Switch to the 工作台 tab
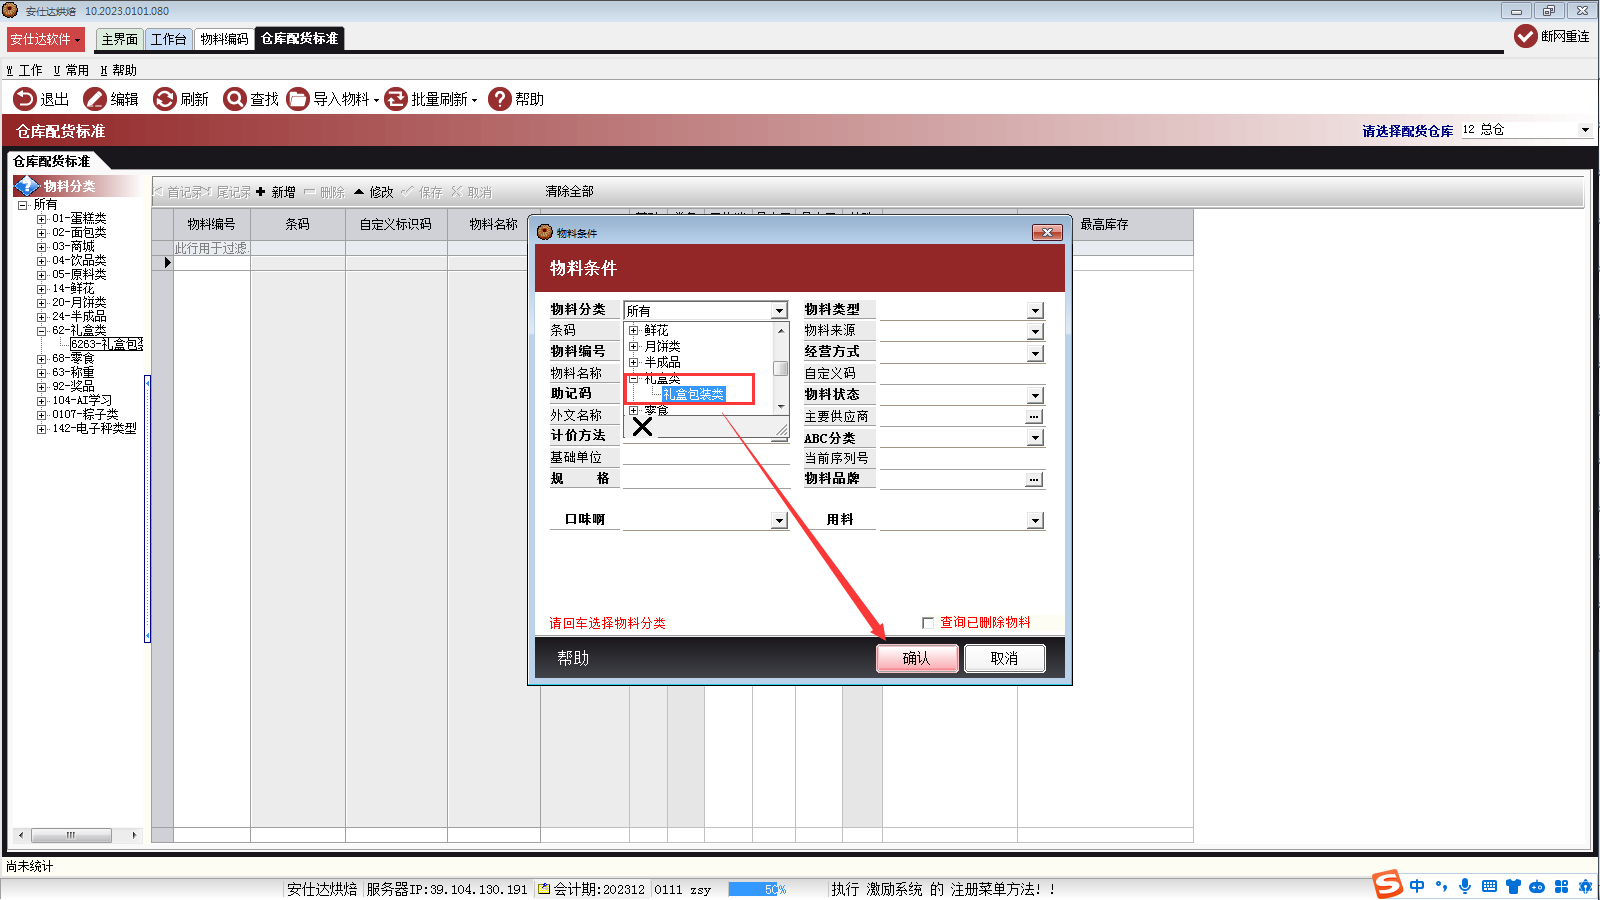The height and width of the screenshot is (900, 1600). (x=169, y=39)
